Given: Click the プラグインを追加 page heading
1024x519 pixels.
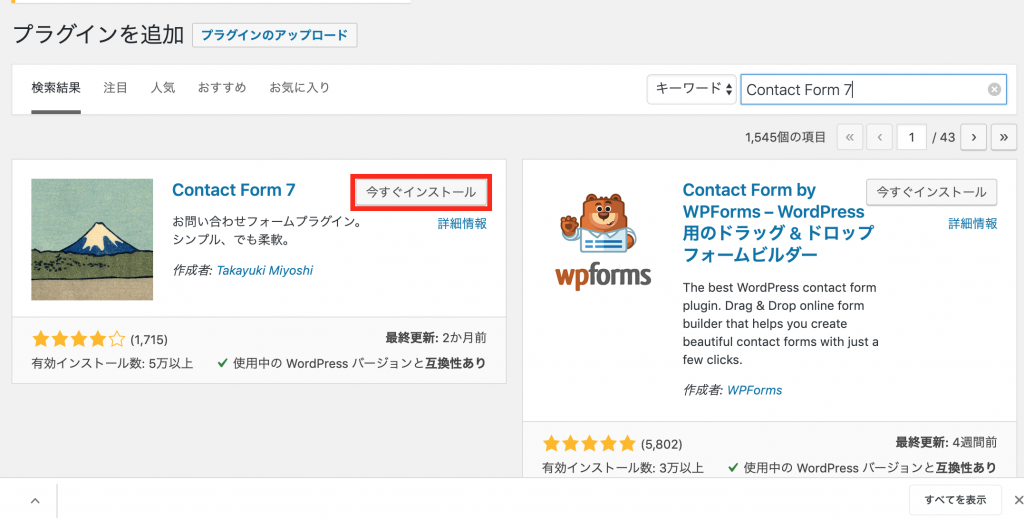Looking at the screenshot, I should pos(99,35).
